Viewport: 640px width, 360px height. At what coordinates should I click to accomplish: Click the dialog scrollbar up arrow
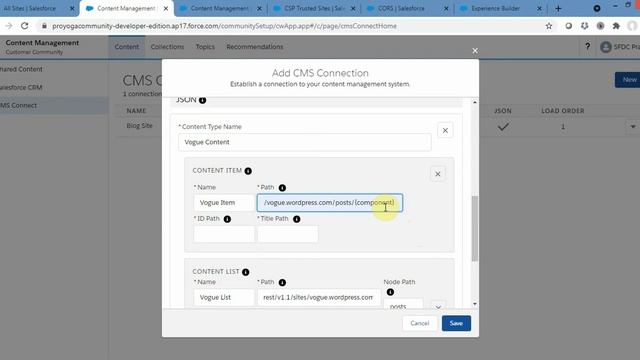point(474,102)
